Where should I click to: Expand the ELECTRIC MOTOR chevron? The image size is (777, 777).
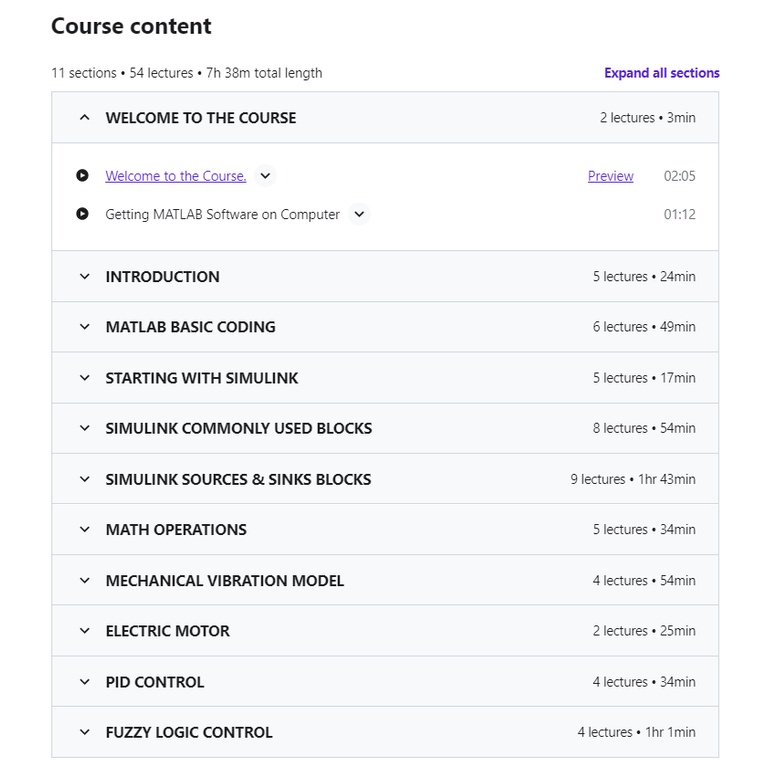pos(85,631)
